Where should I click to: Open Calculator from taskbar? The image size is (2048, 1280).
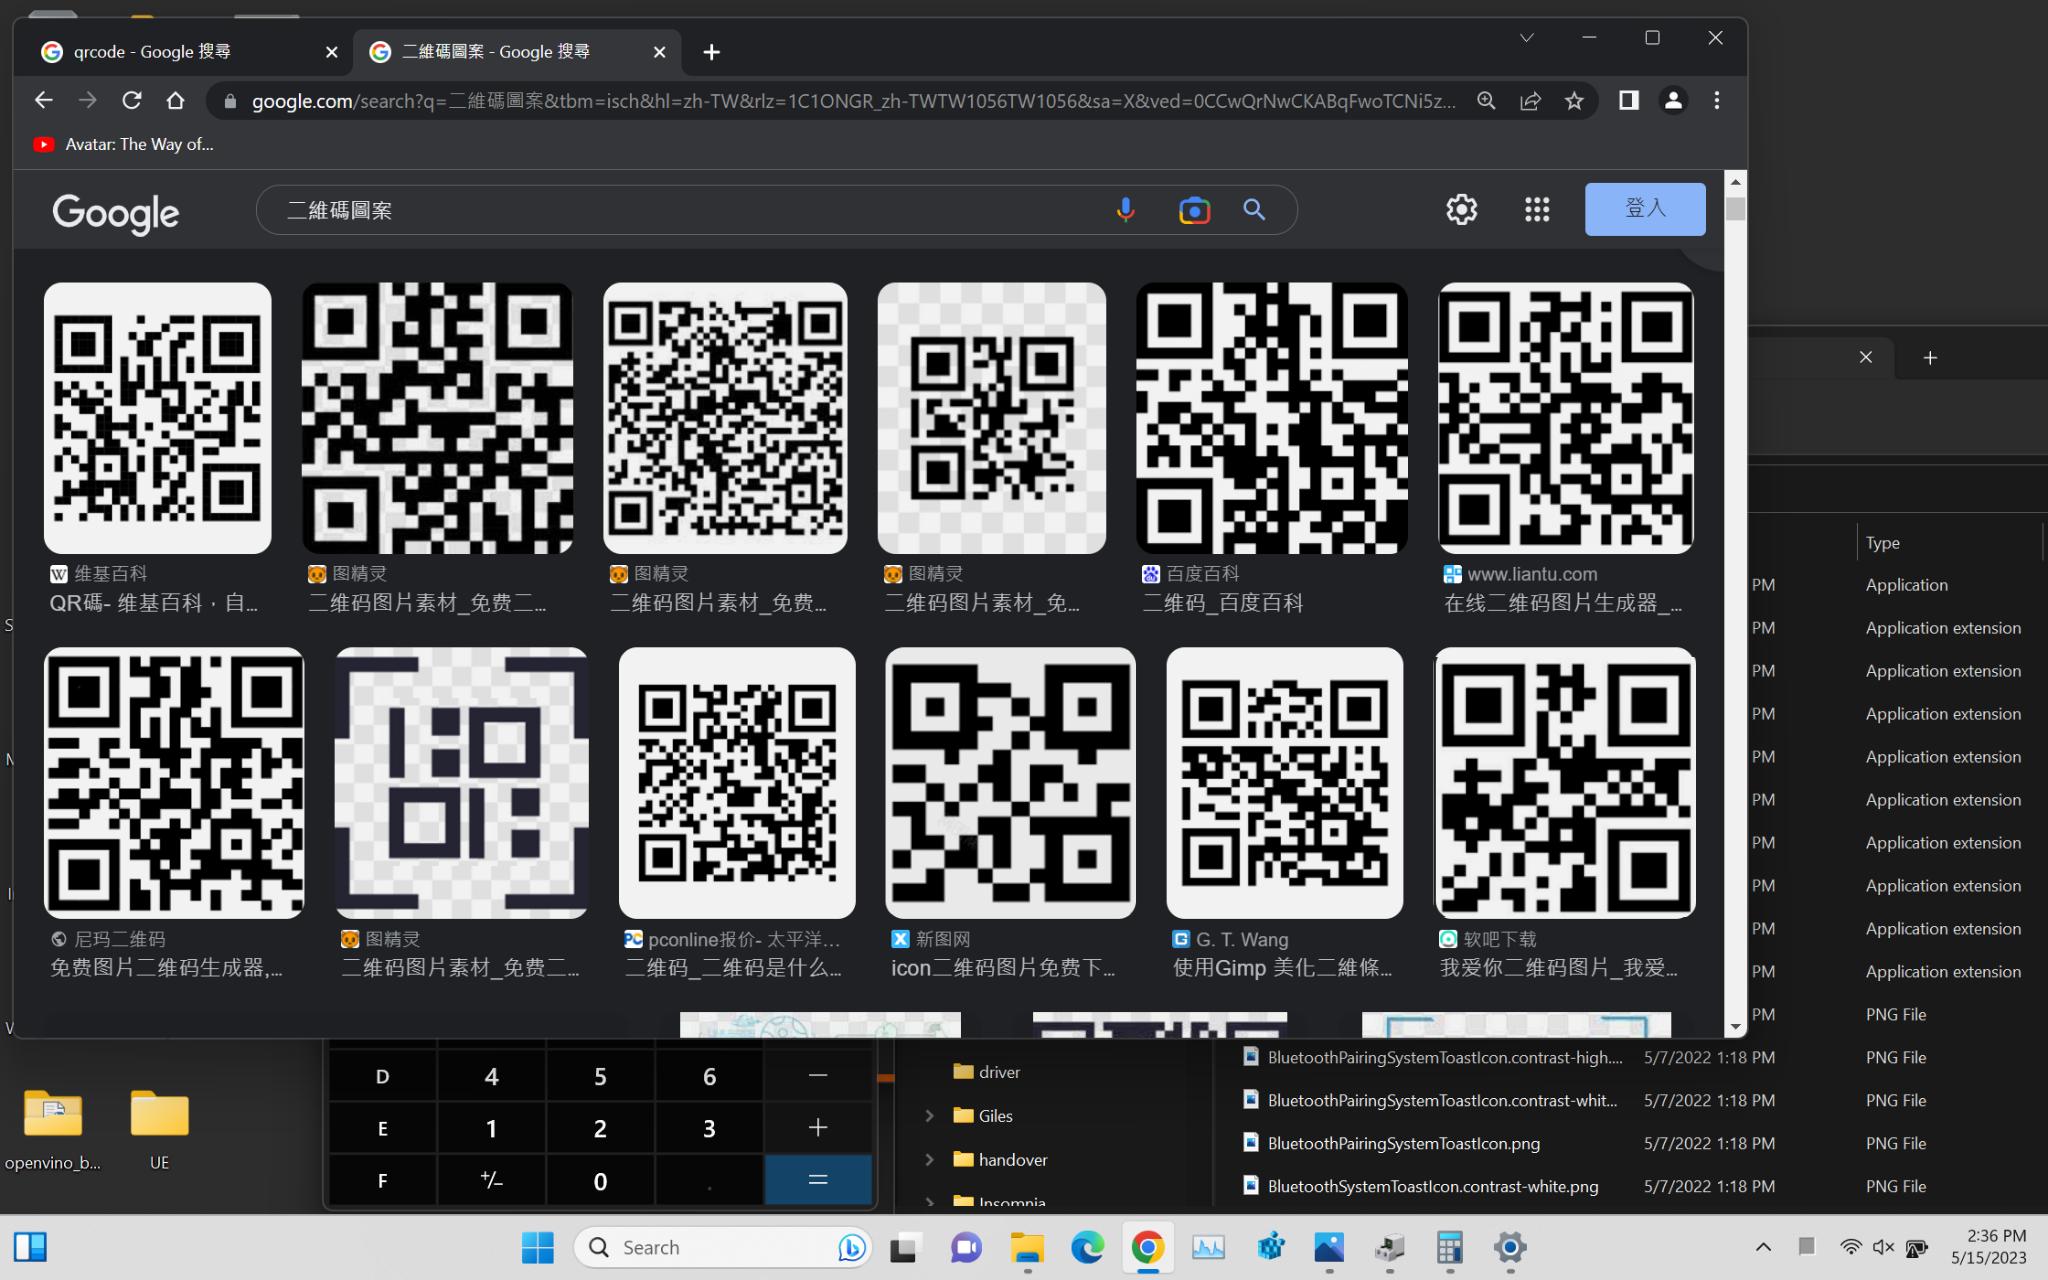[1449, 1247]
